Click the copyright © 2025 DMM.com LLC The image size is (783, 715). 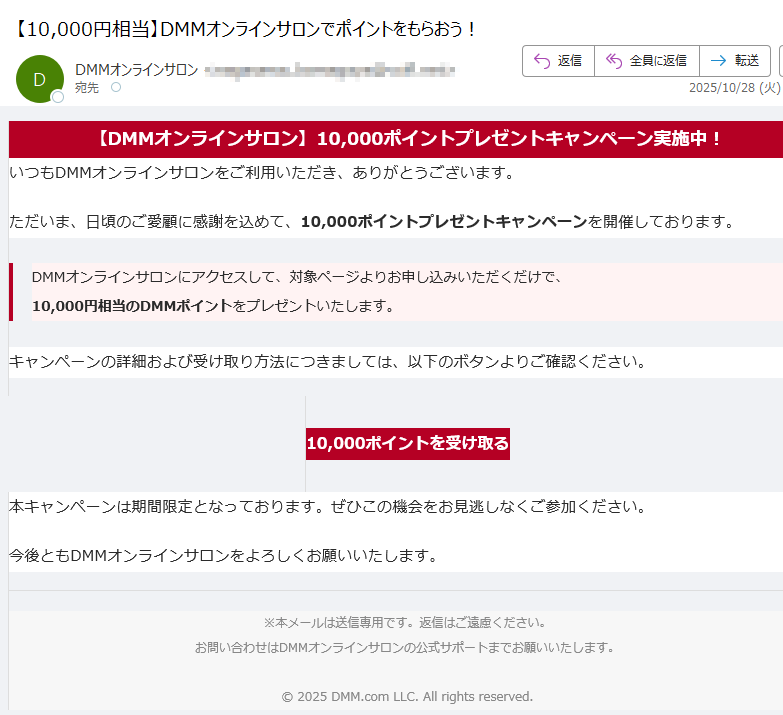tap(407, 697)
